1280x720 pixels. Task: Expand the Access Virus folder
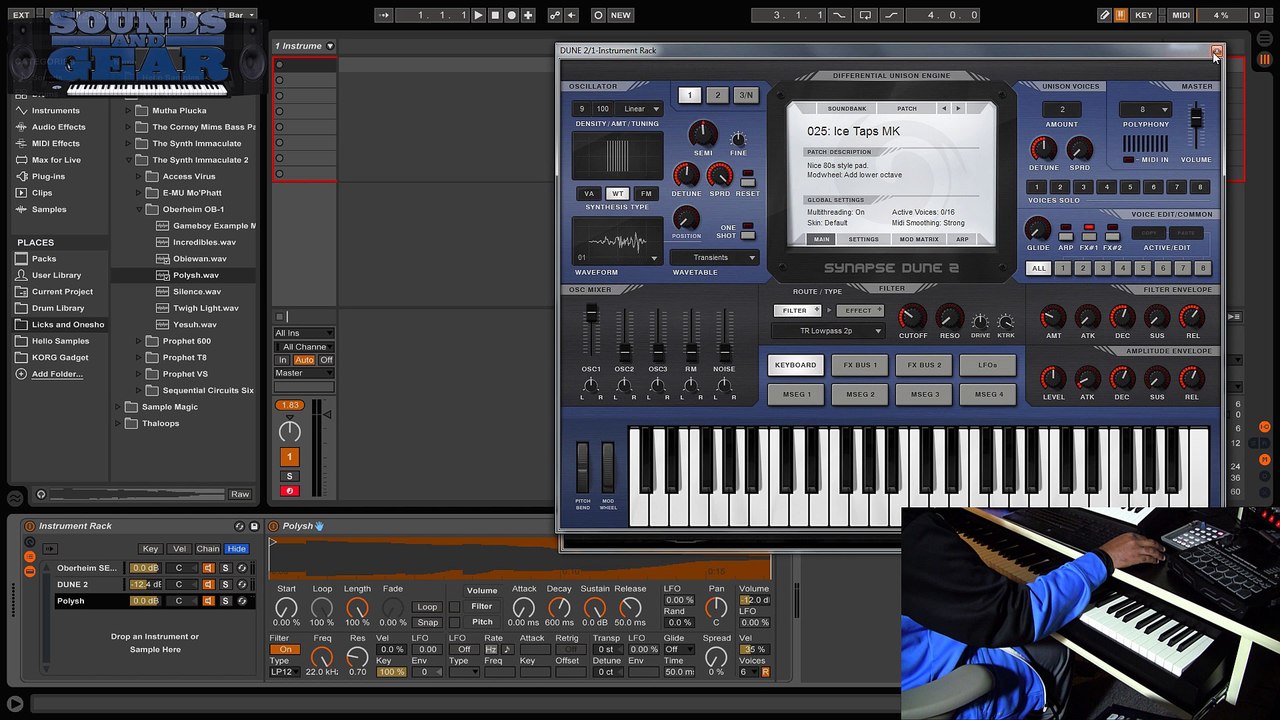click(x=140, y=176)
